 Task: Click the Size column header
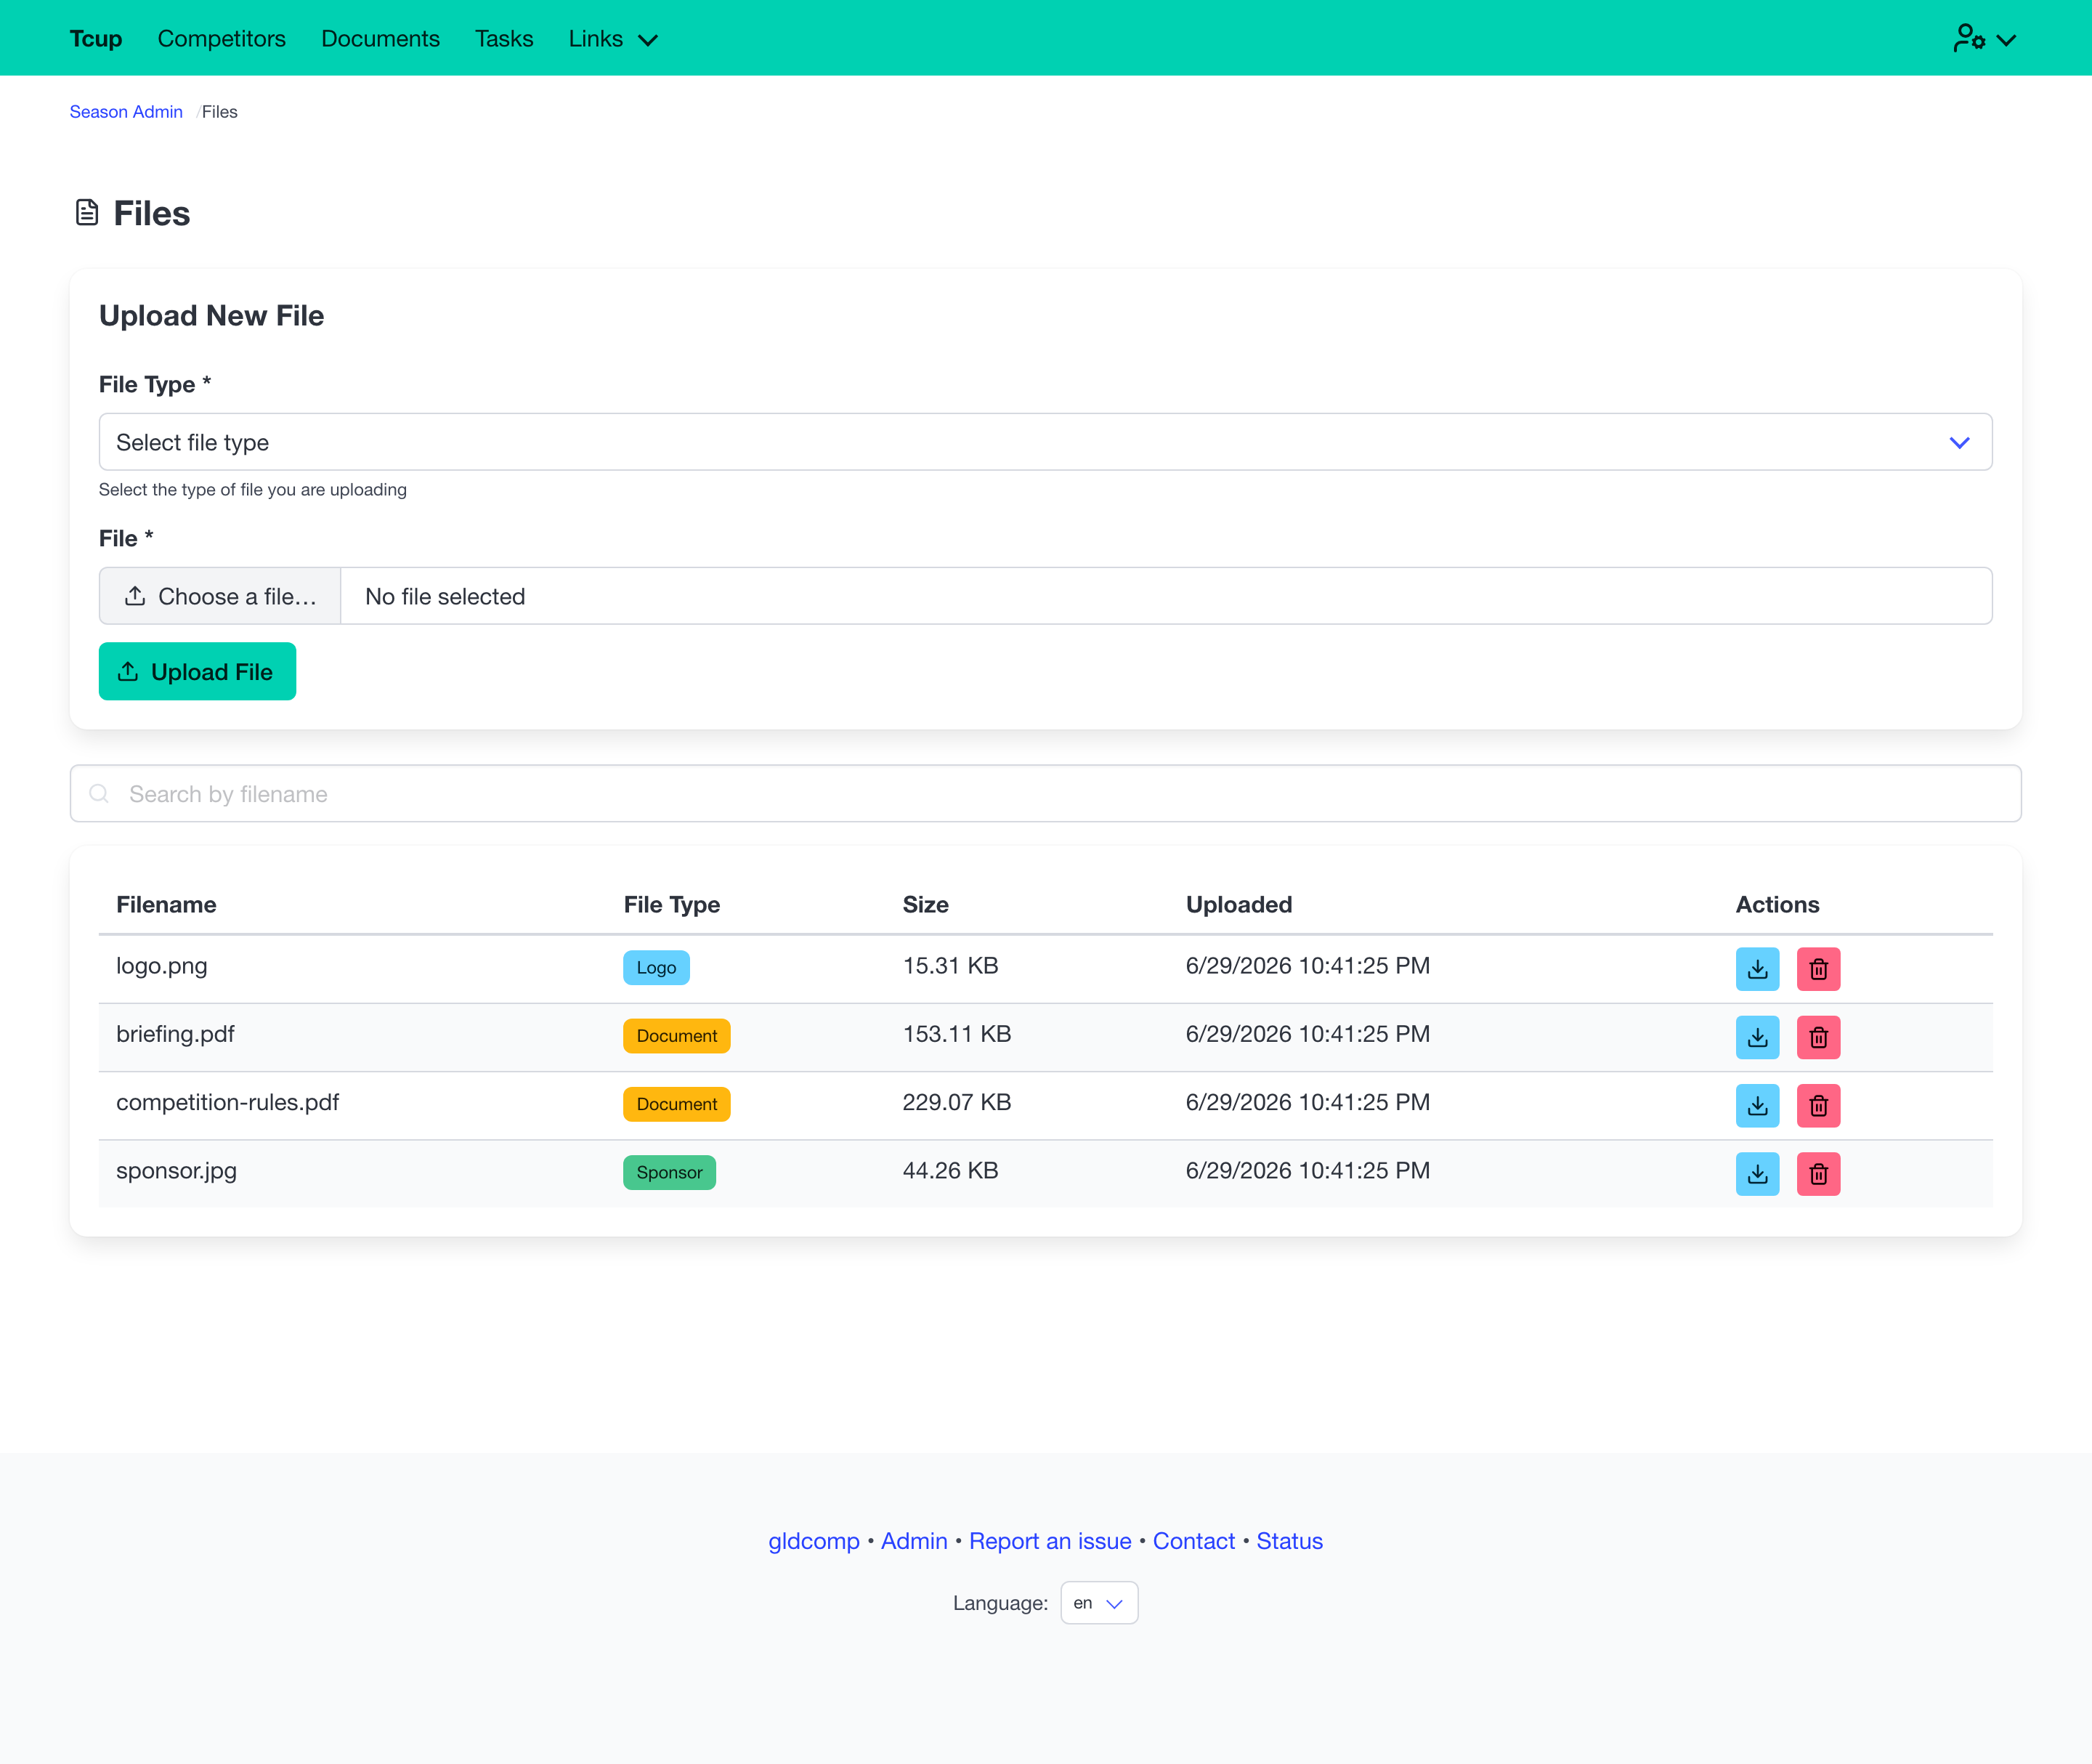(x=926, y=905)
